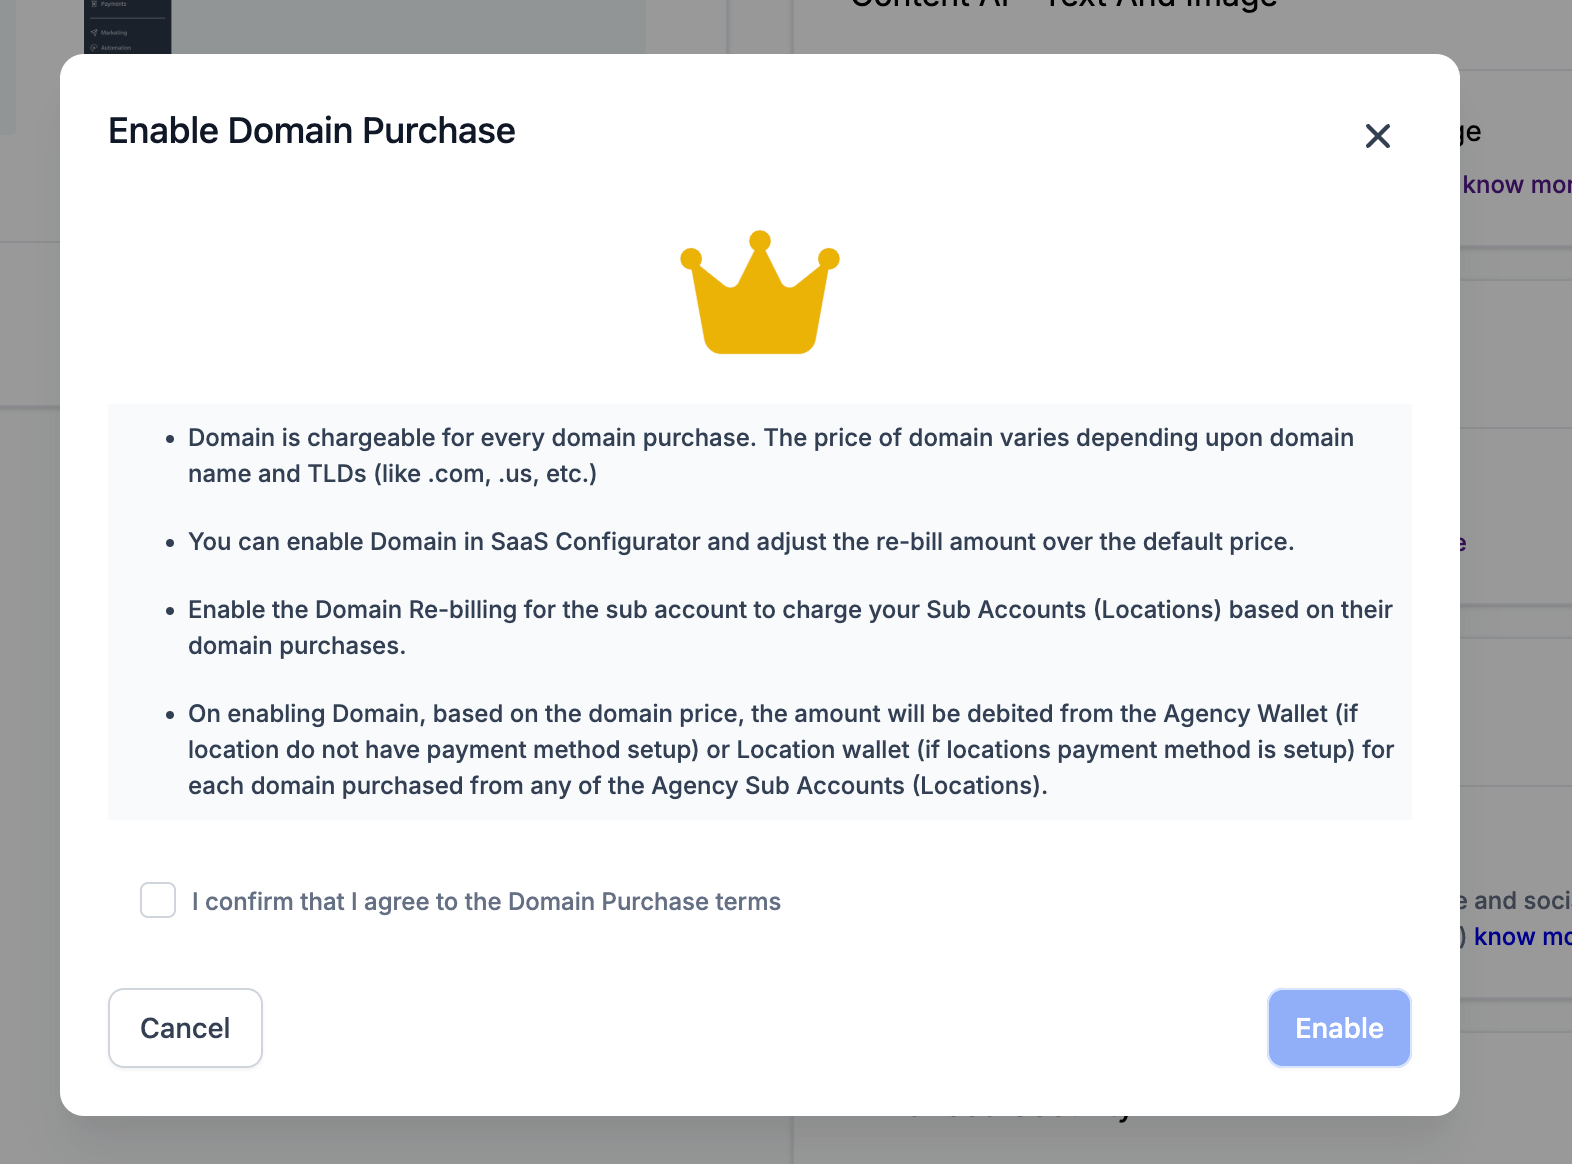The height and width of the screenshot is (1164, 1572).
Task: Click the SaaS Configurator bullet text
Action: pos(741,541)
